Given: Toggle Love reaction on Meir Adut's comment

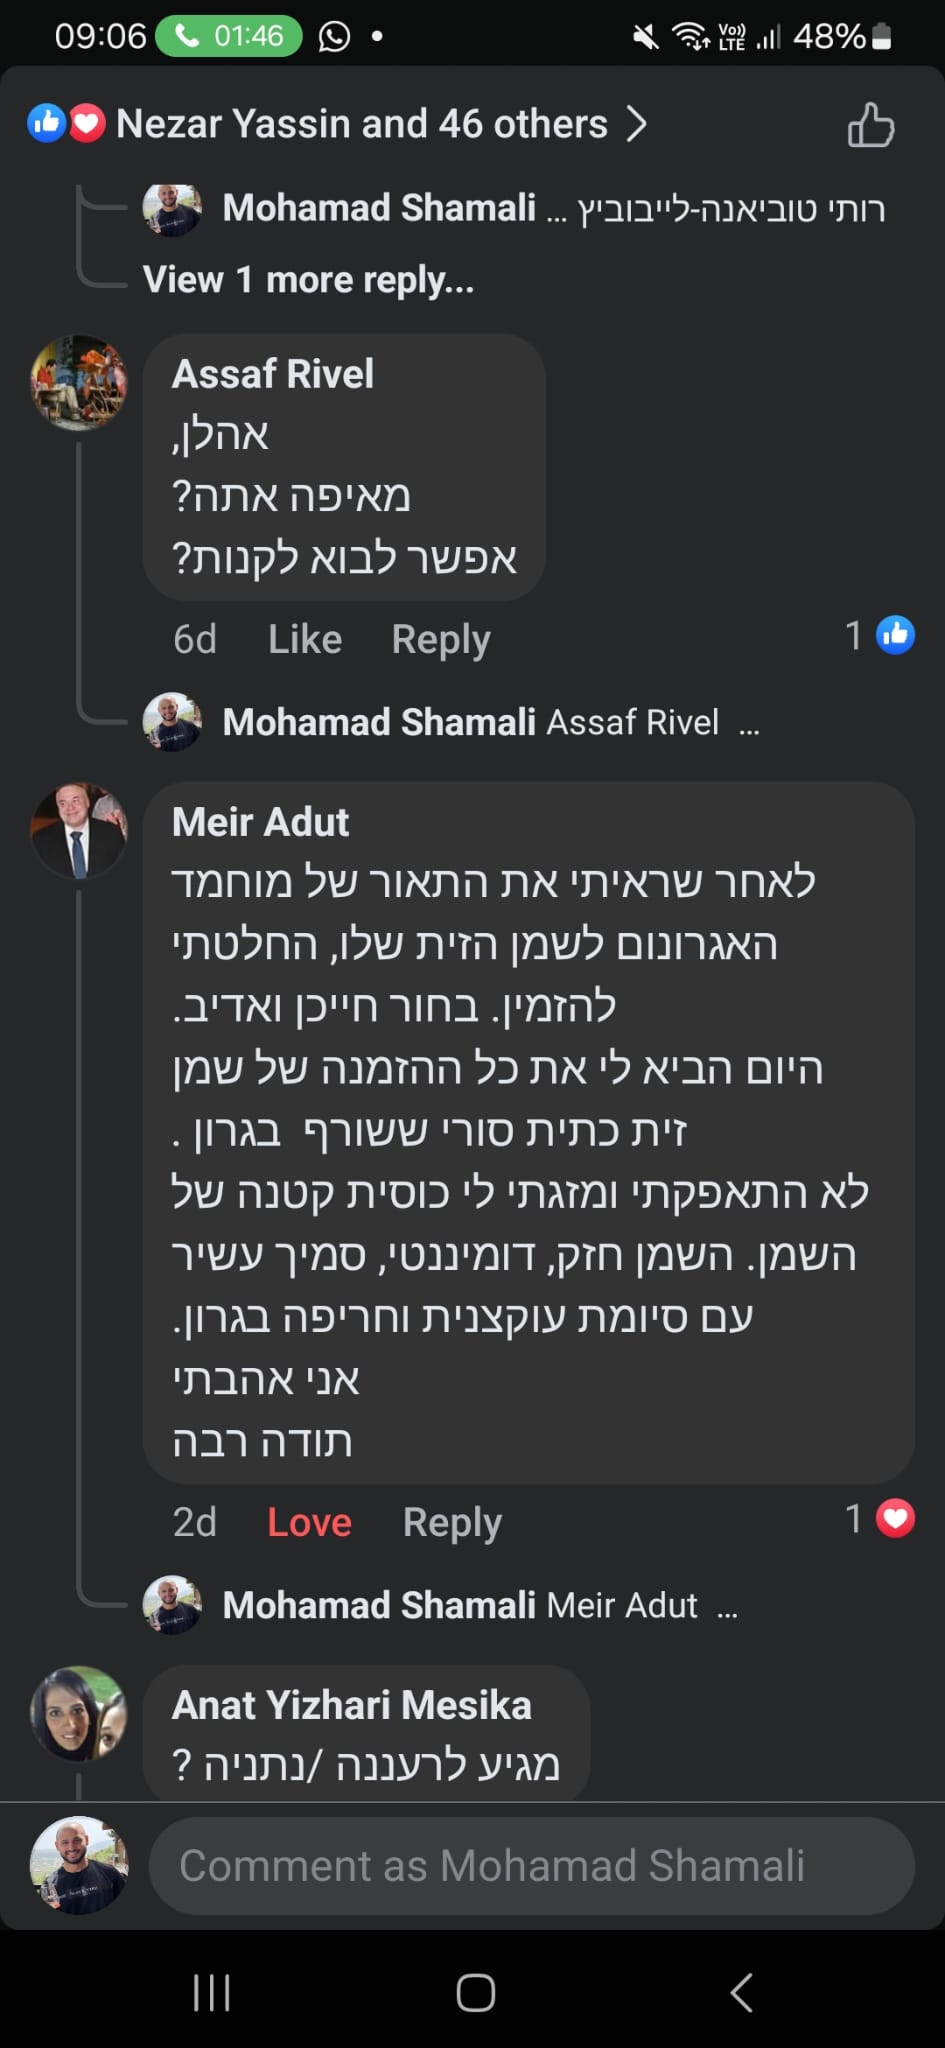Looking at the screenshot, I should tap(309, 1522).
